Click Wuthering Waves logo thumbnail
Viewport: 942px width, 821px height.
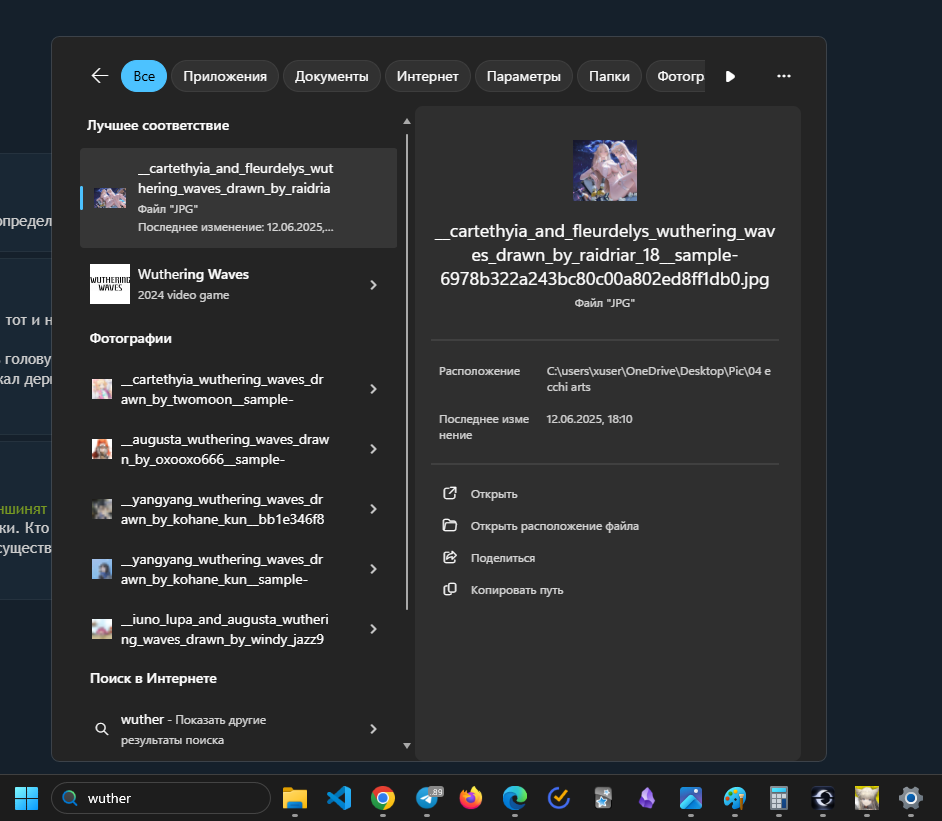pyautogui.click(x=110, y=284)
